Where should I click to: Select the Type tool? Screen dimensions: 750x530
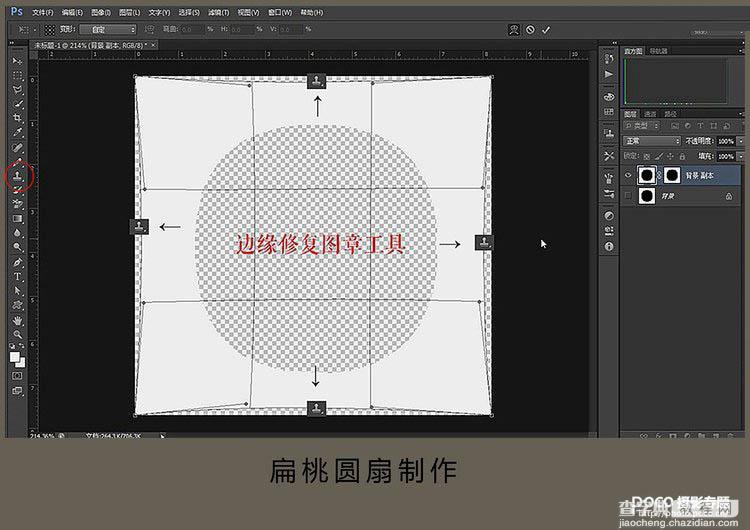(17, 276)
